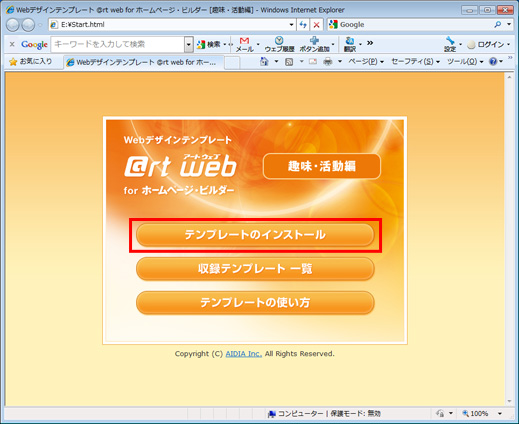Click vertical scrollbar down arrow

click(x=509, y=401)
